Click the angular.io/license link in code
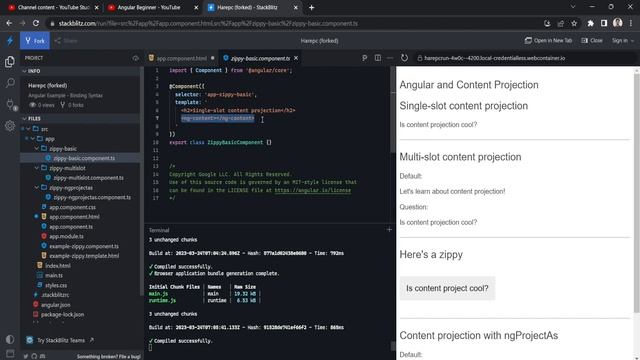Screen dimensions: 640x360 tap(313, 190)
